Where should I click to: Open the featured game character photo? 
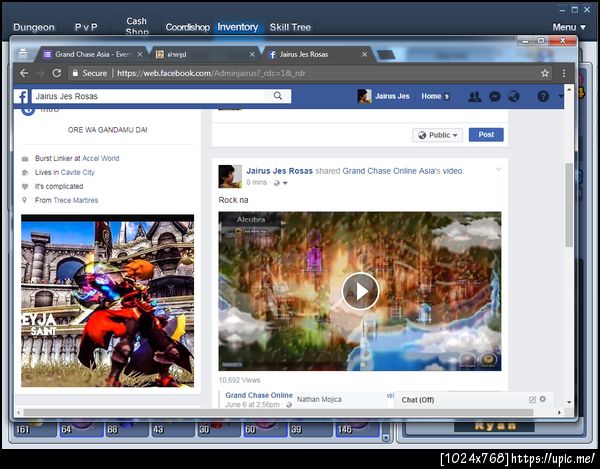pyautogui.click(x=108, y=301)
